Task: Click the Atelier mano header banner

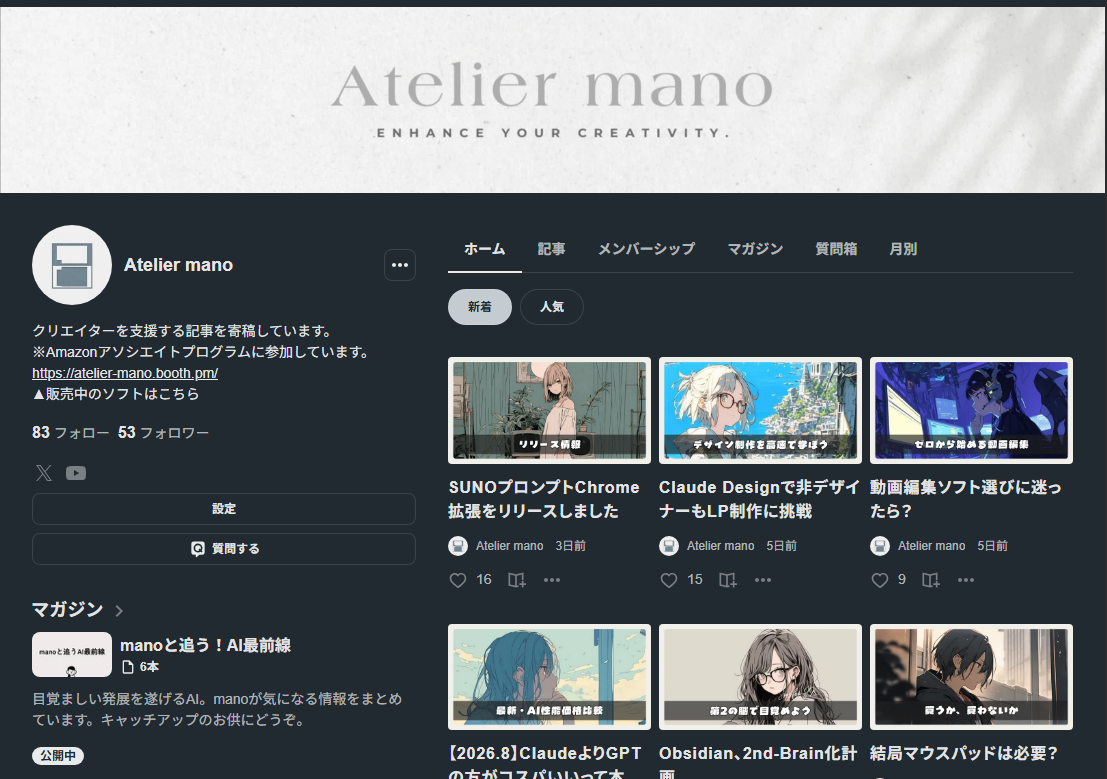Action: coord(552,100)
